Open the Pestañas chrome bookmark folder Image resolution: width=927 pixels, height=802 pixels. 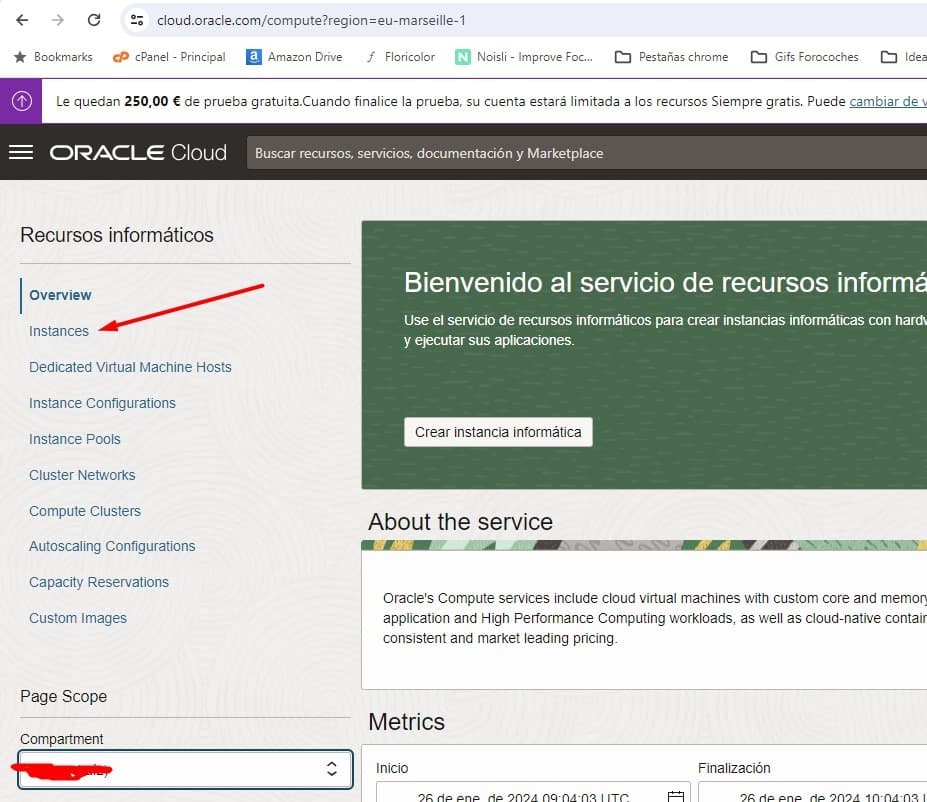click(672, 57)
